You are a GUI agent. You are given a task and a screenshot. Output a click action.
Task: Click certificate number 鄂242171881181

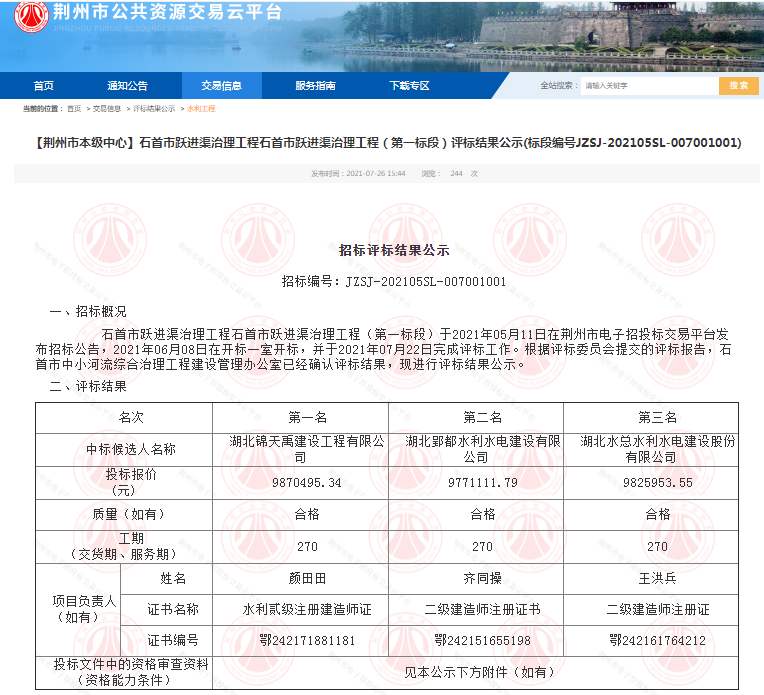pos(307,640)
